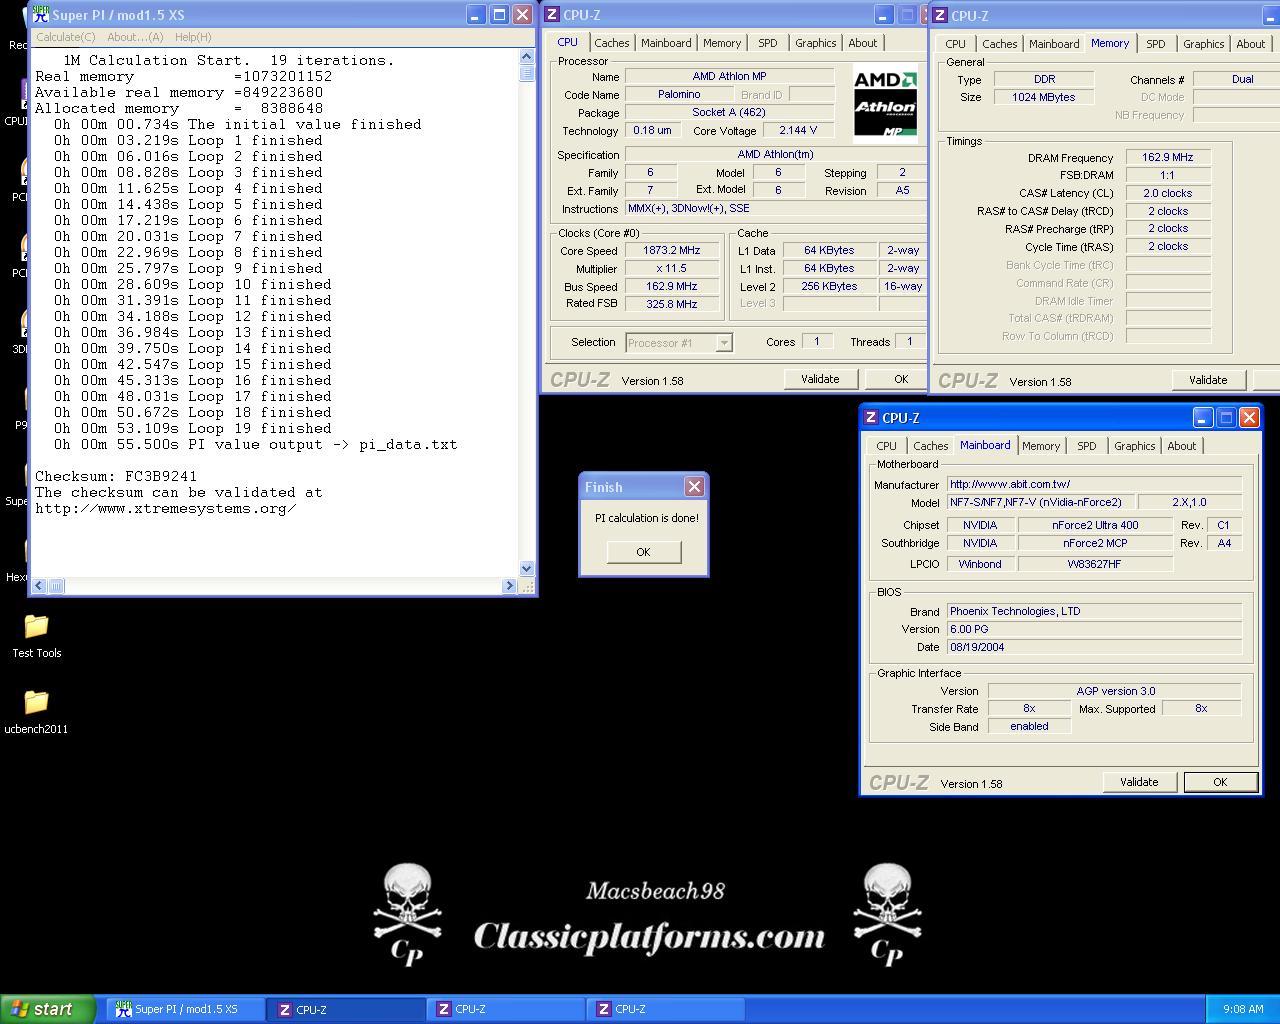Click the AMD Athlon MP logo in CPU-Z

pos(885,104)
